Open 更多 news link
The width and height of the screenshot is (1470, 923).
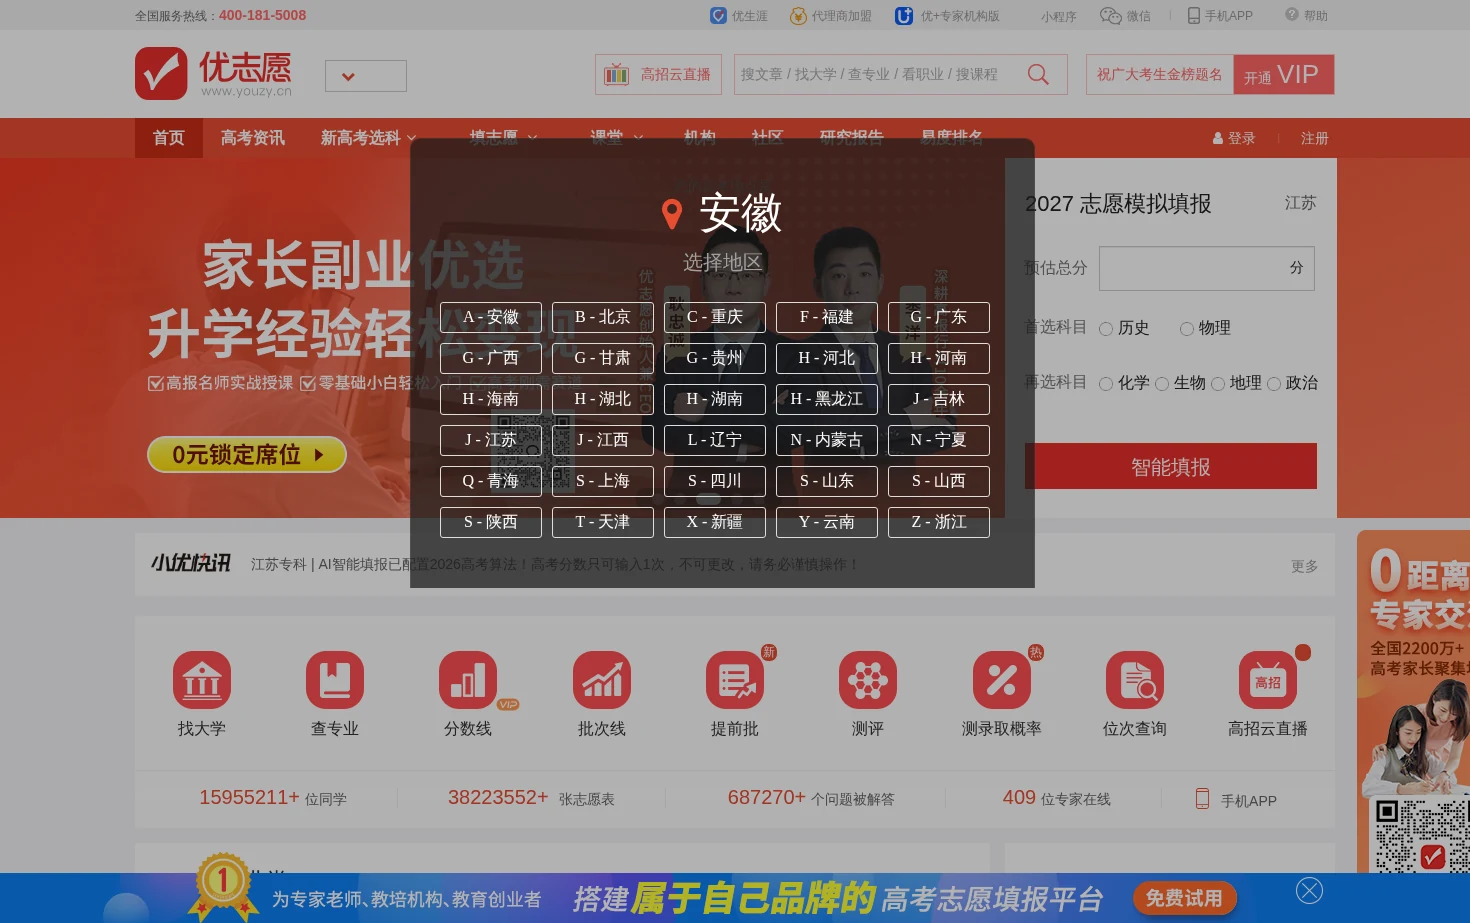(x=1305, y=566)
